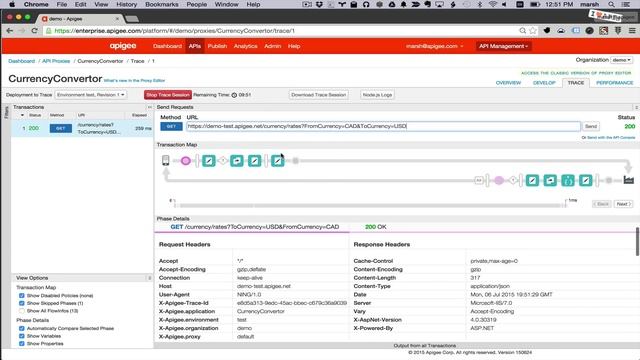Click the gray square request-sent marker in top flow
Screen dimensions: 640x360
pyautogui.click(x=296, y=161)
